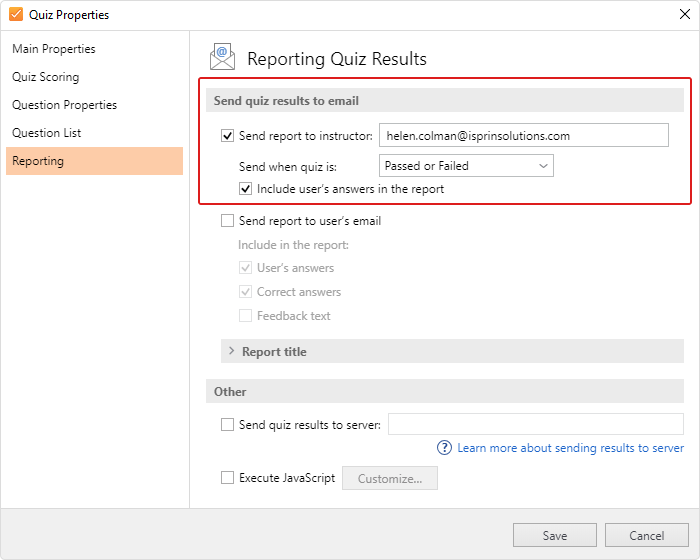The image size is (700, 560).
Task: Click the email envelope Reporting icon
Action: pyautogui.click(x=222, y=57)
